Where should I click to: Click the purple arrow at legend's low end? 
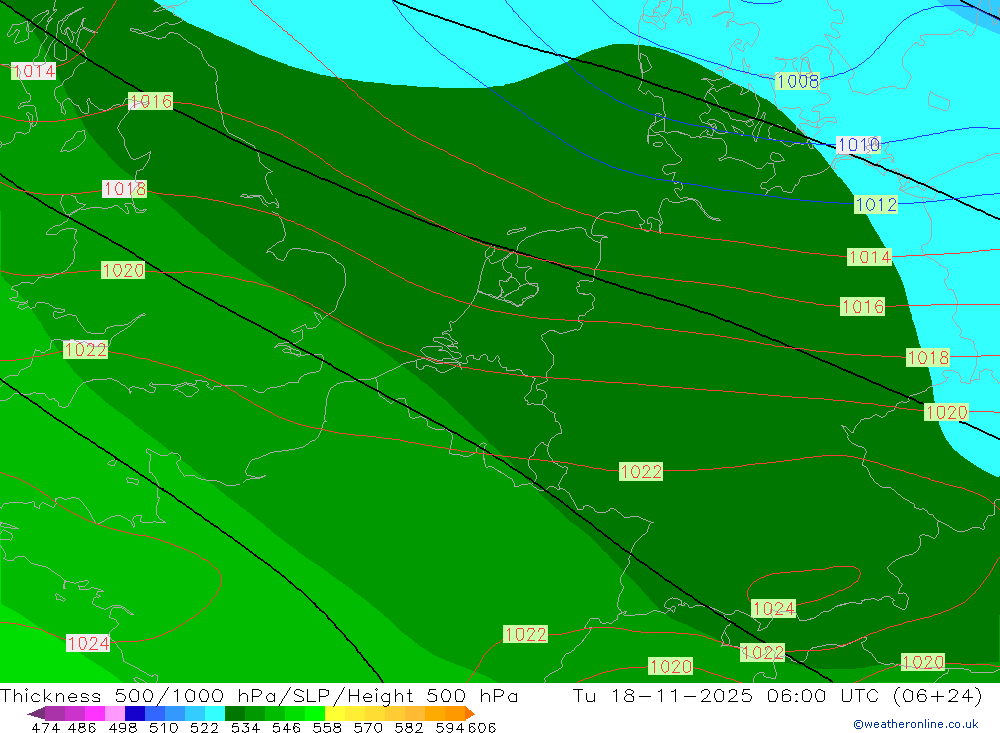(x=36, y=713)
